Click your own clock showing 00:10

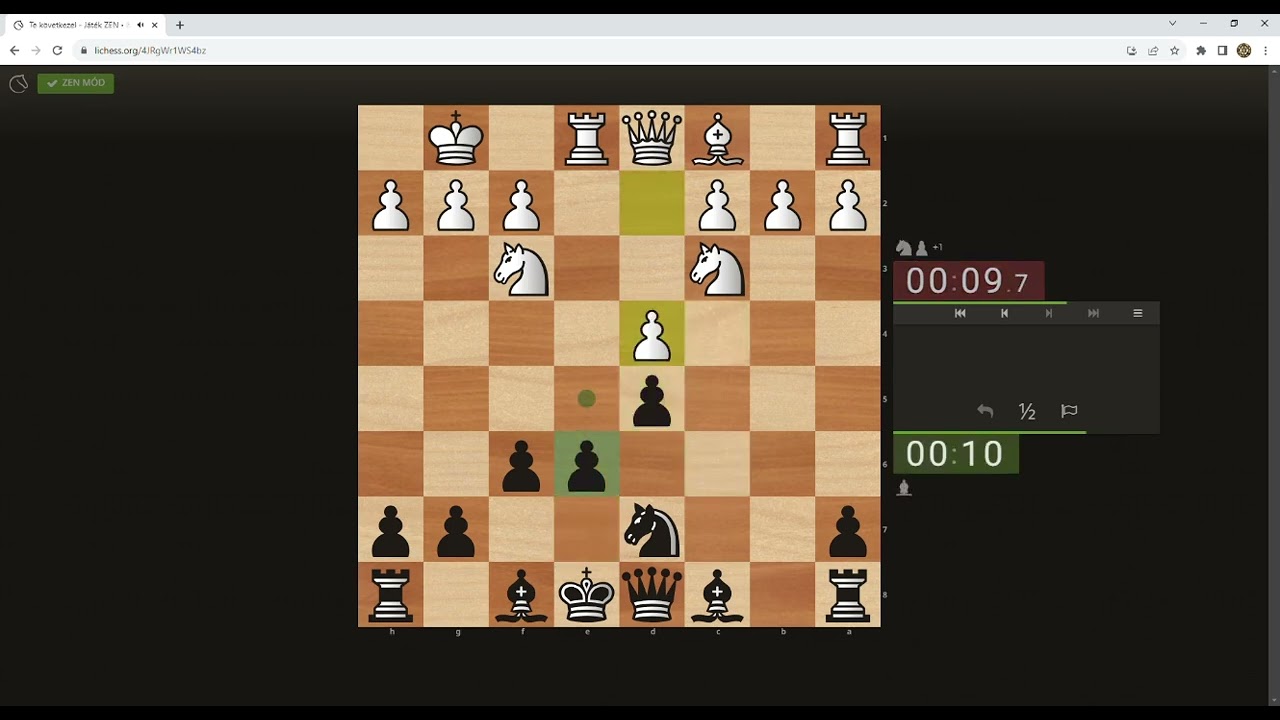[955, 453]
